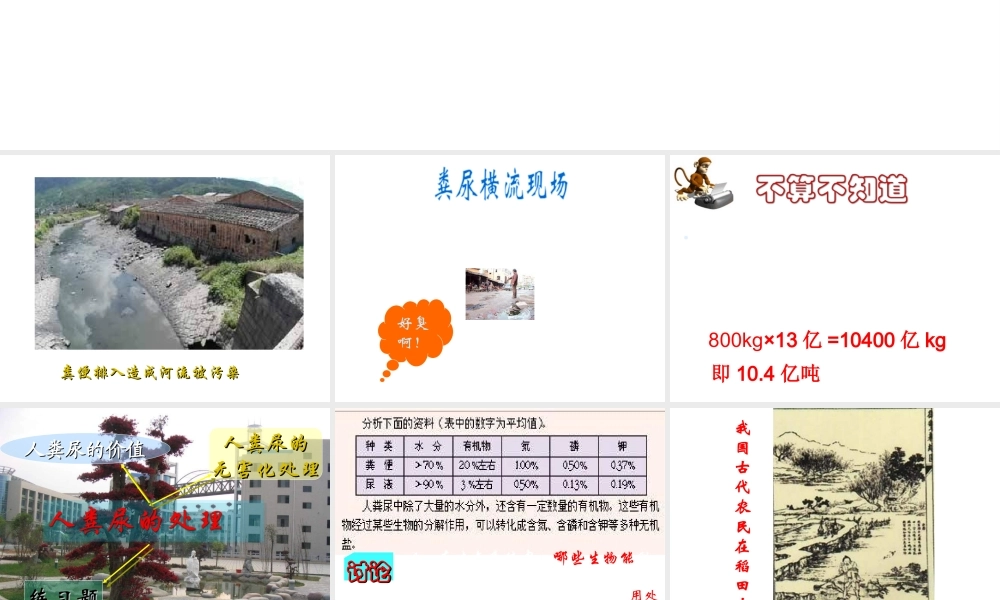The height and width of the screenshot is (600, 1000).
Task: Click the red 人粪尿的处理 title
Action: click(x=136, y=521)
